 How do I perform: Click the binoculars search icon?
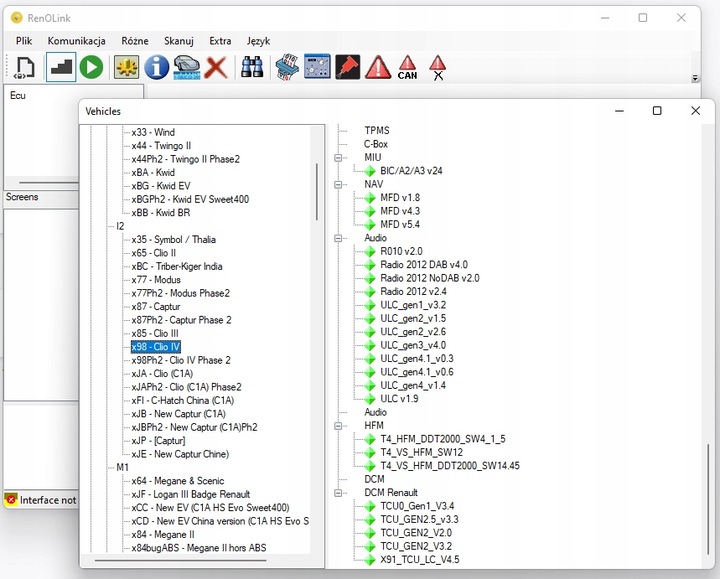coord(253,67)
